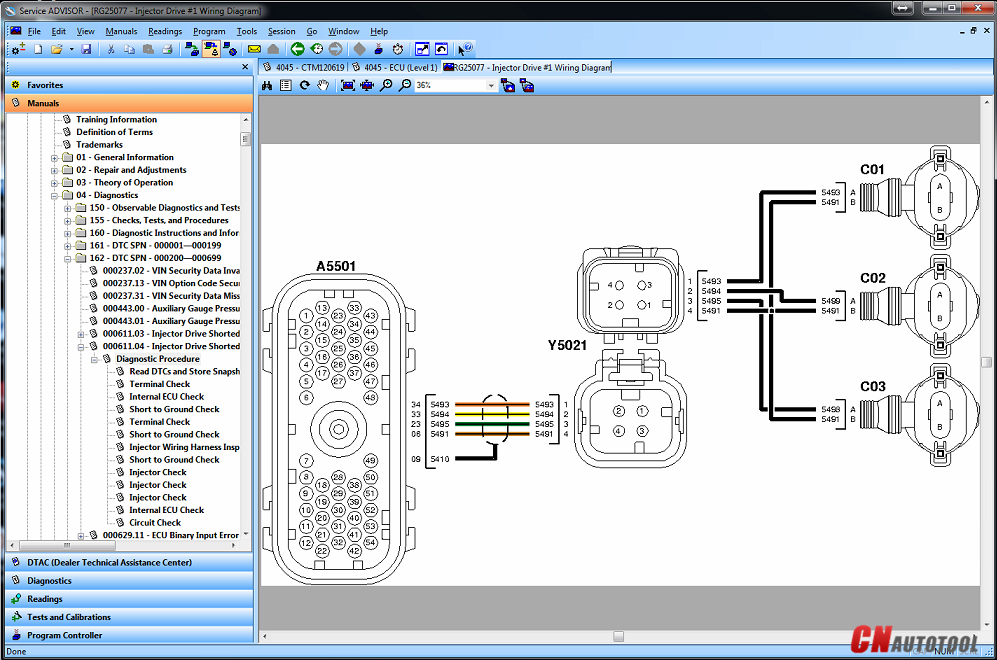The image size is (997, 660).
Task: Expand the 150 - Observable Diagnostics folder
Action: [67, 209]
